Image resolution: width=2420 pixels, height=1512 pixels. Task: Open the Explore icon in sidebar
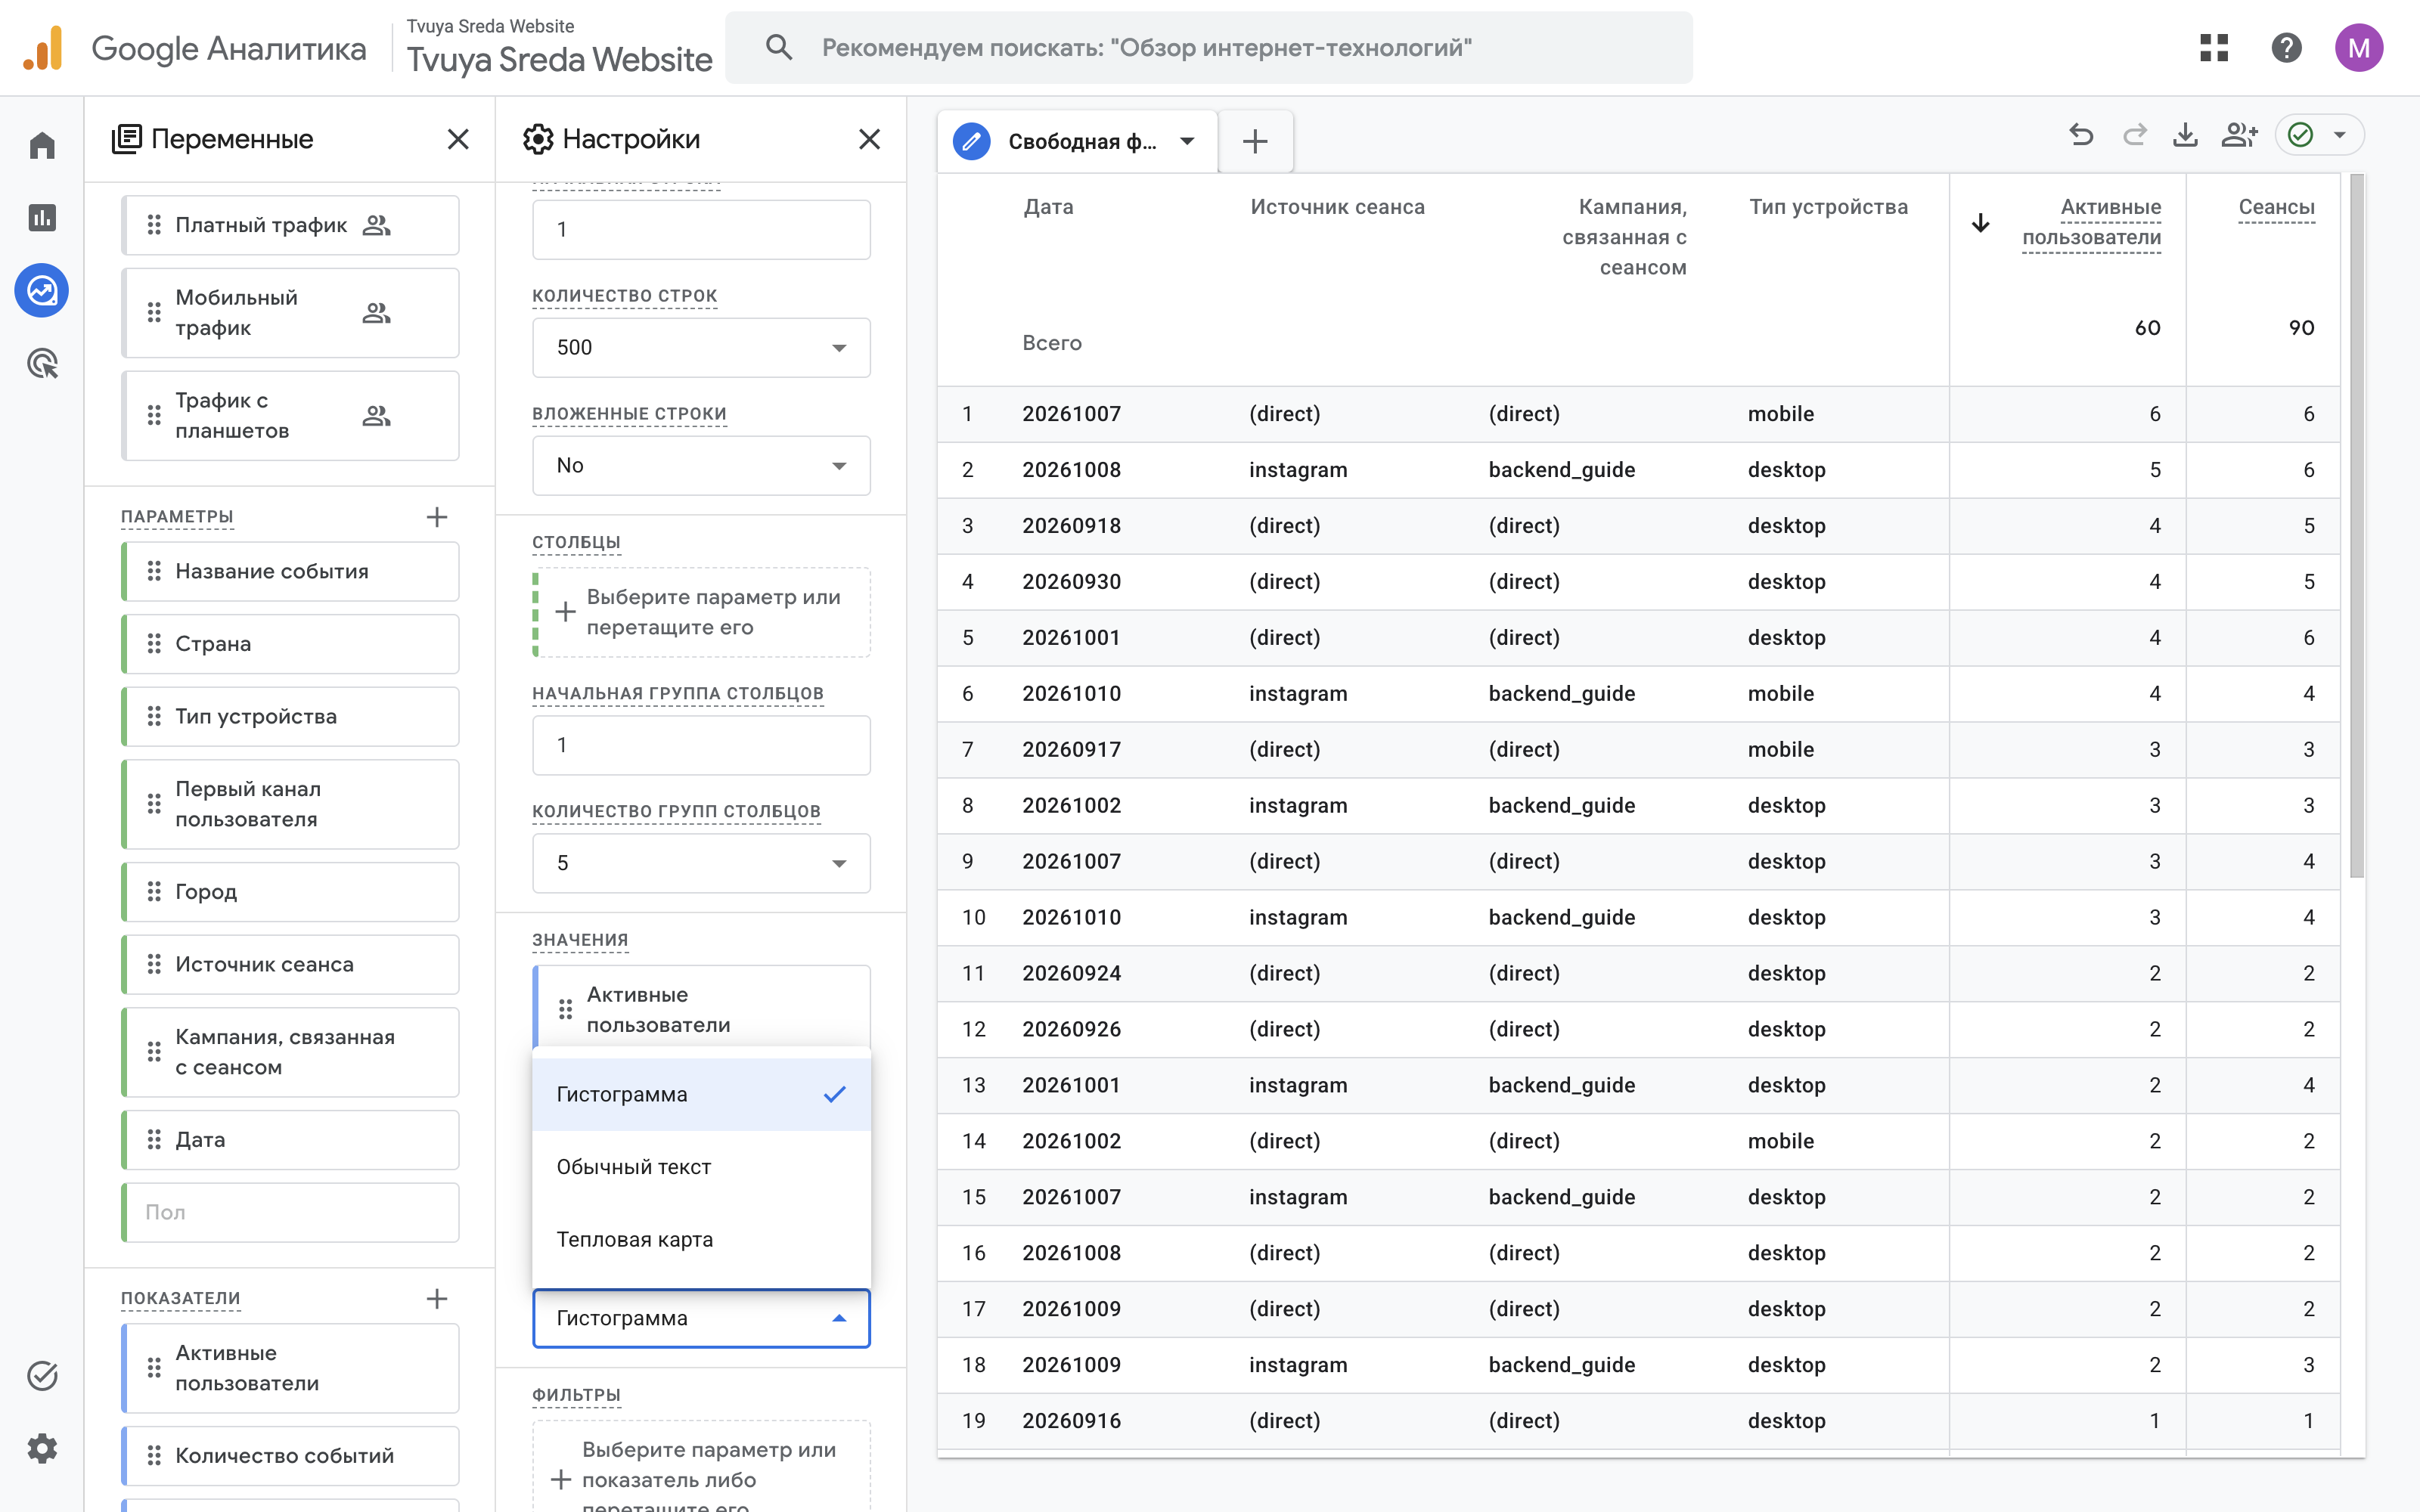click(x=42, y=291)
